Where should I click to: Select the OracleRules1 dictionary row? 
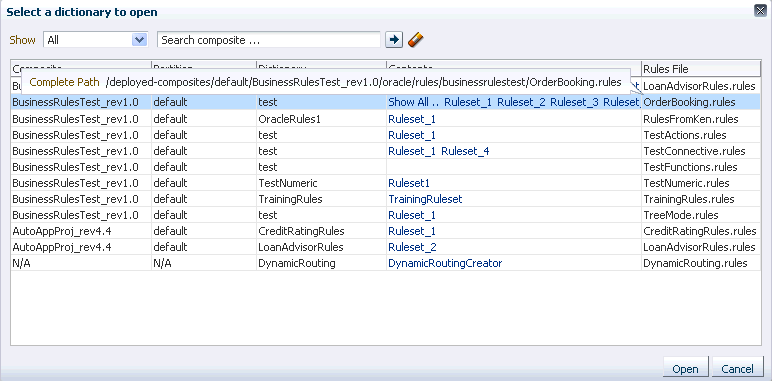pos(386,119)
